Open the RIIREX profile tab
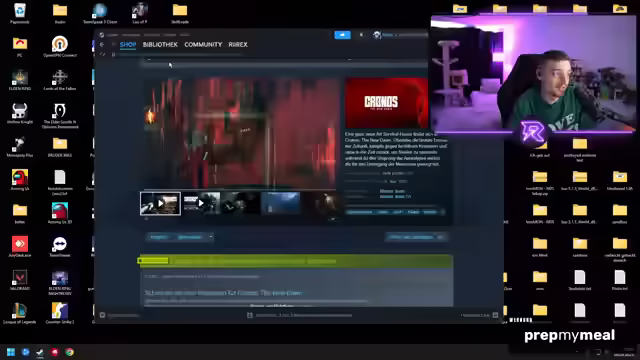640x360 pixels. tap(238, 44)
